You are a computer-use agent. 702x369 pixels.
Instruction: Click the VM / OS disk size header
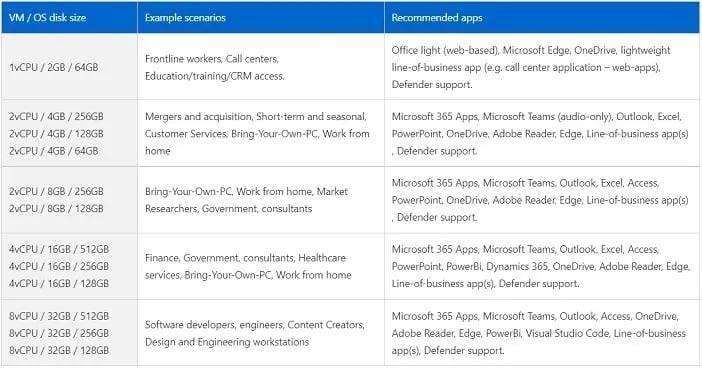click(47, 17)
